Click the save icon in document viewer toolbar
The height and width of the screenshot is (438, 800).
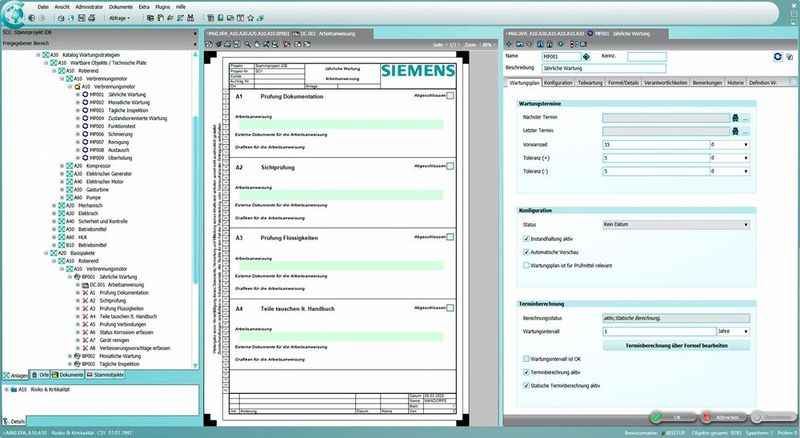(237, 44)
